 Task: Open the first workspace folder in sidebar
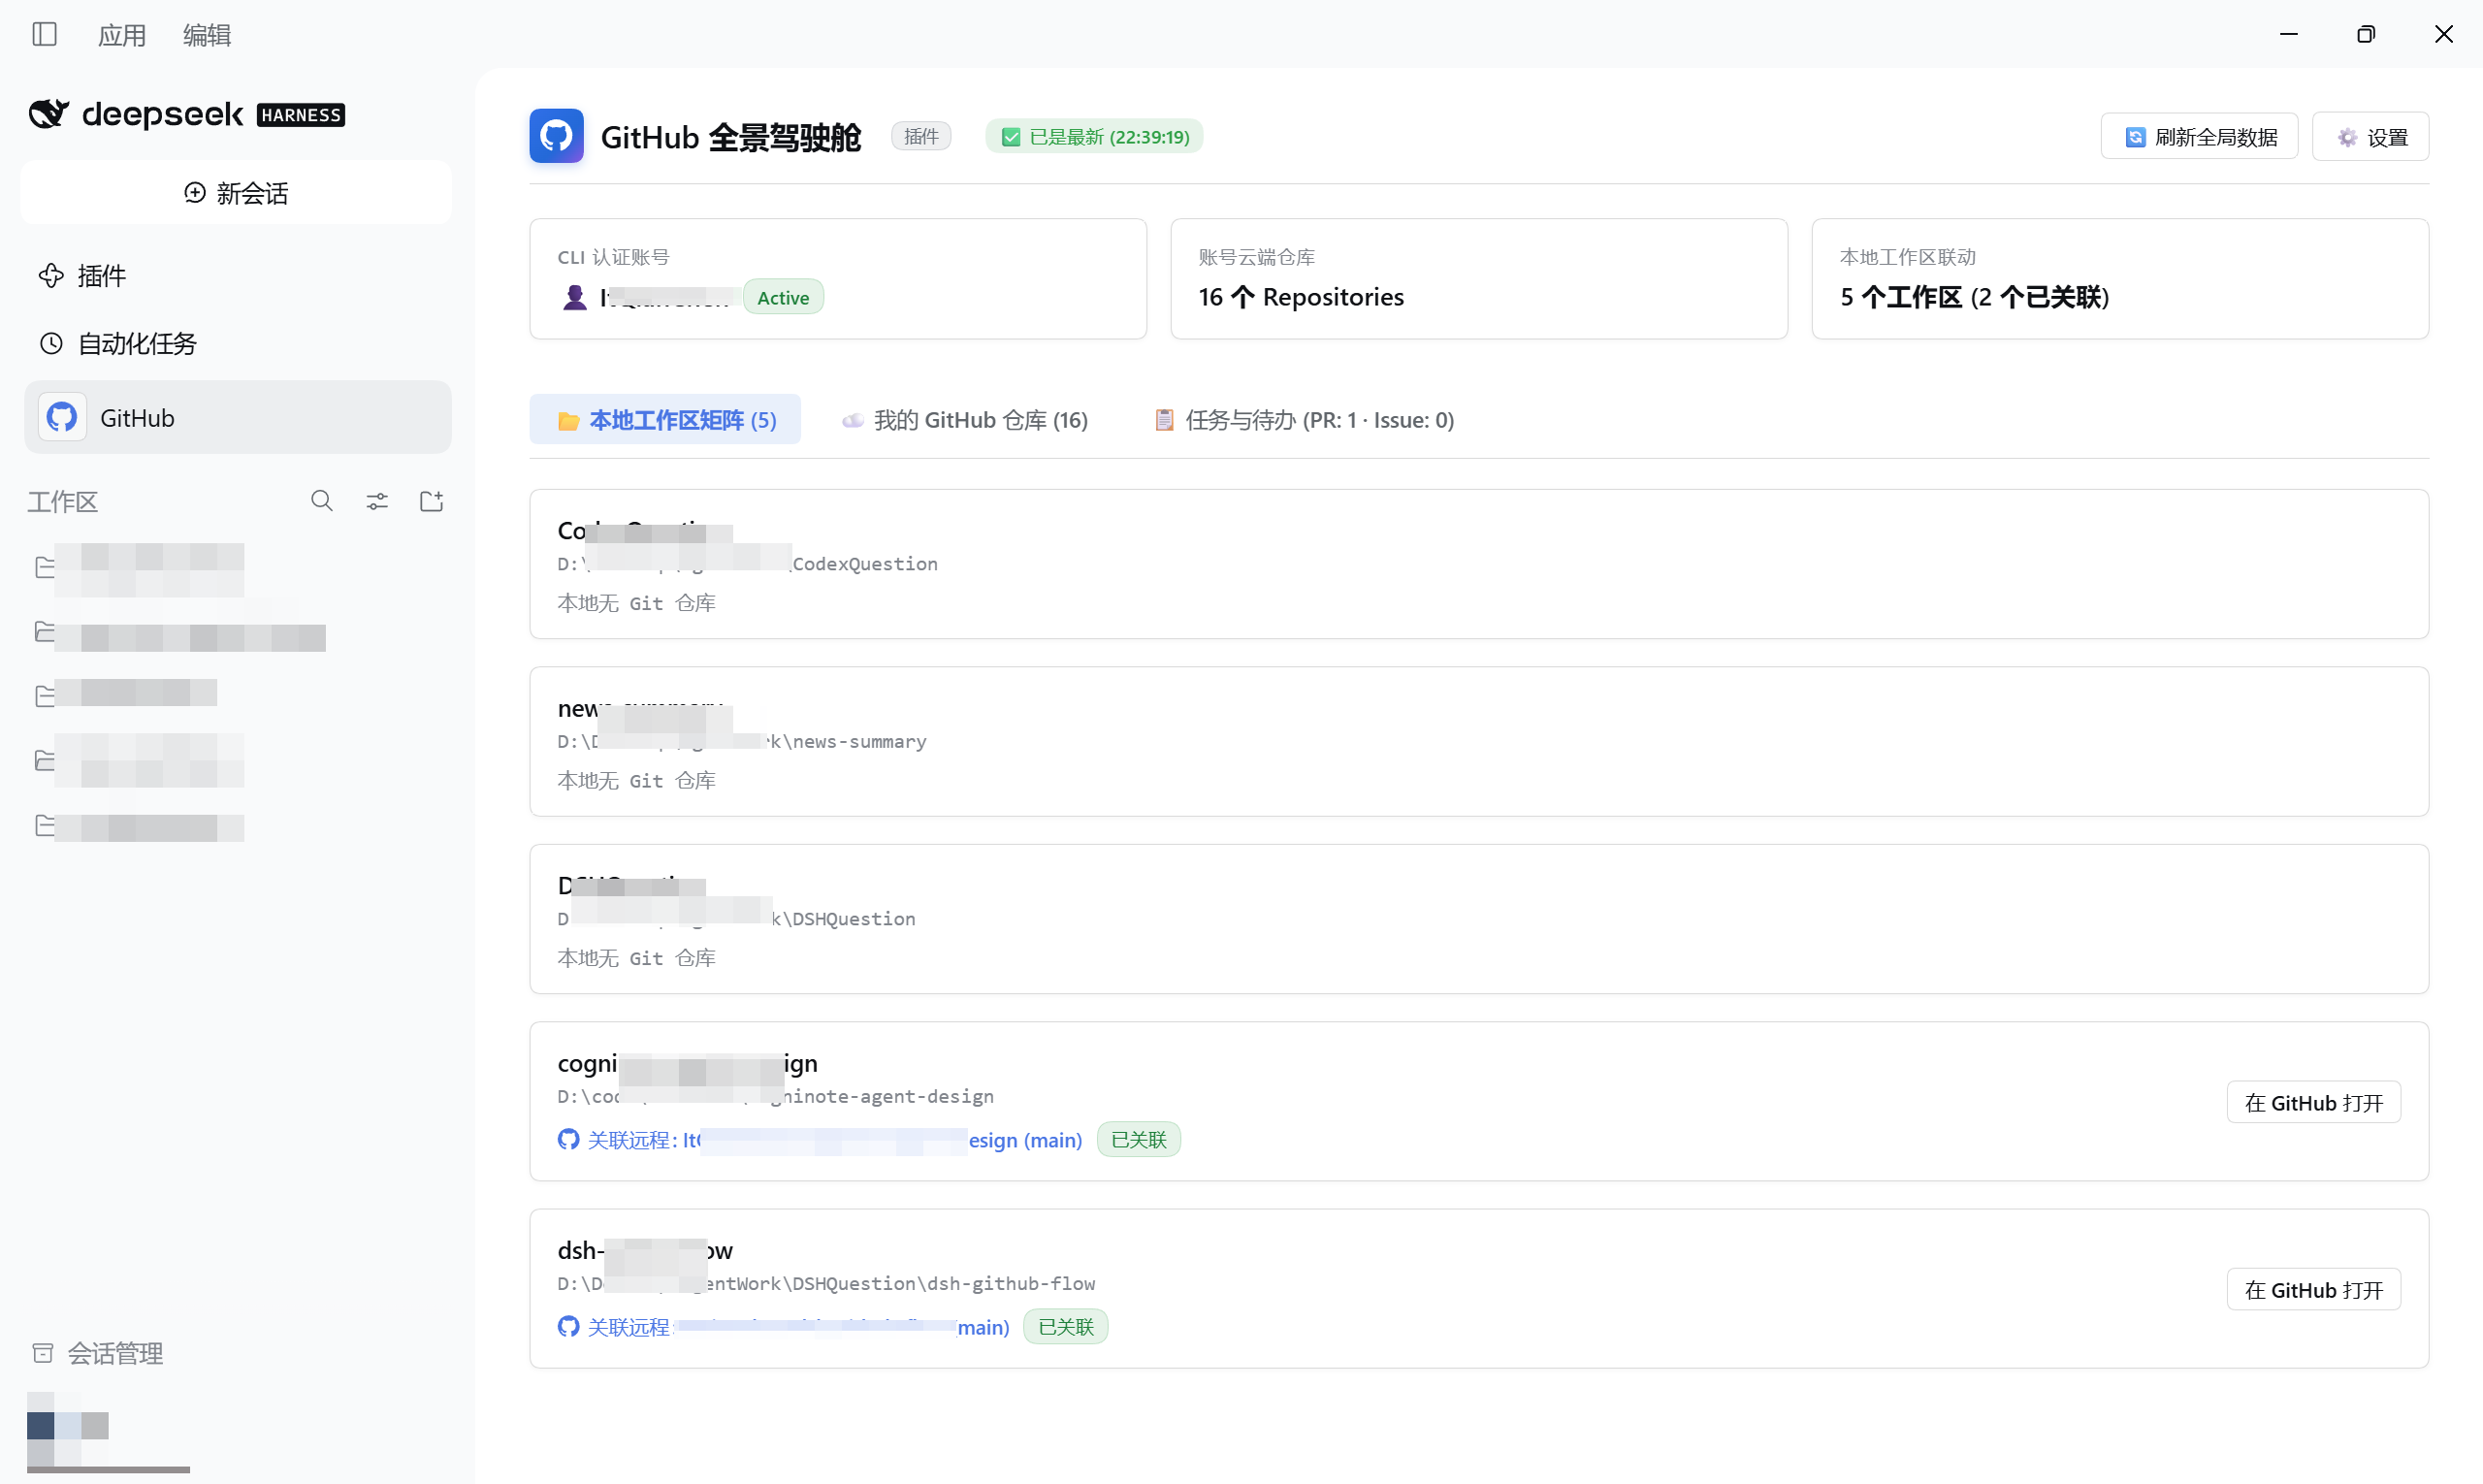(x=140, y=568)
